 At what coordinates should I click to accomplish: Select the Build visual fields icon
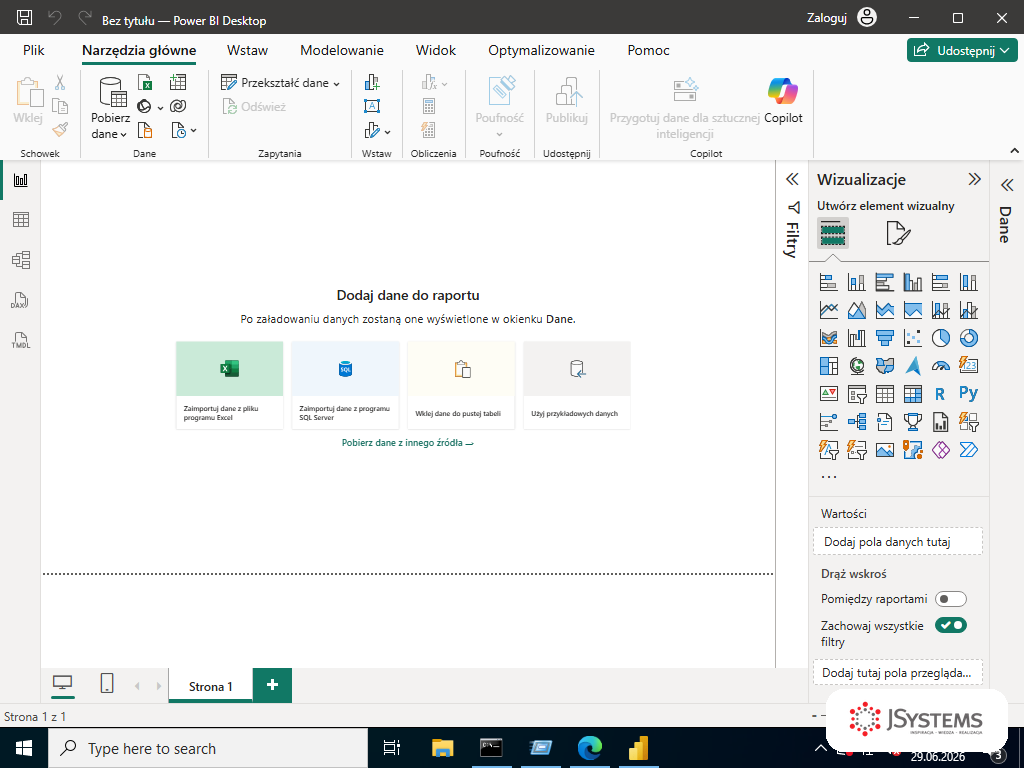coord(833,233)
